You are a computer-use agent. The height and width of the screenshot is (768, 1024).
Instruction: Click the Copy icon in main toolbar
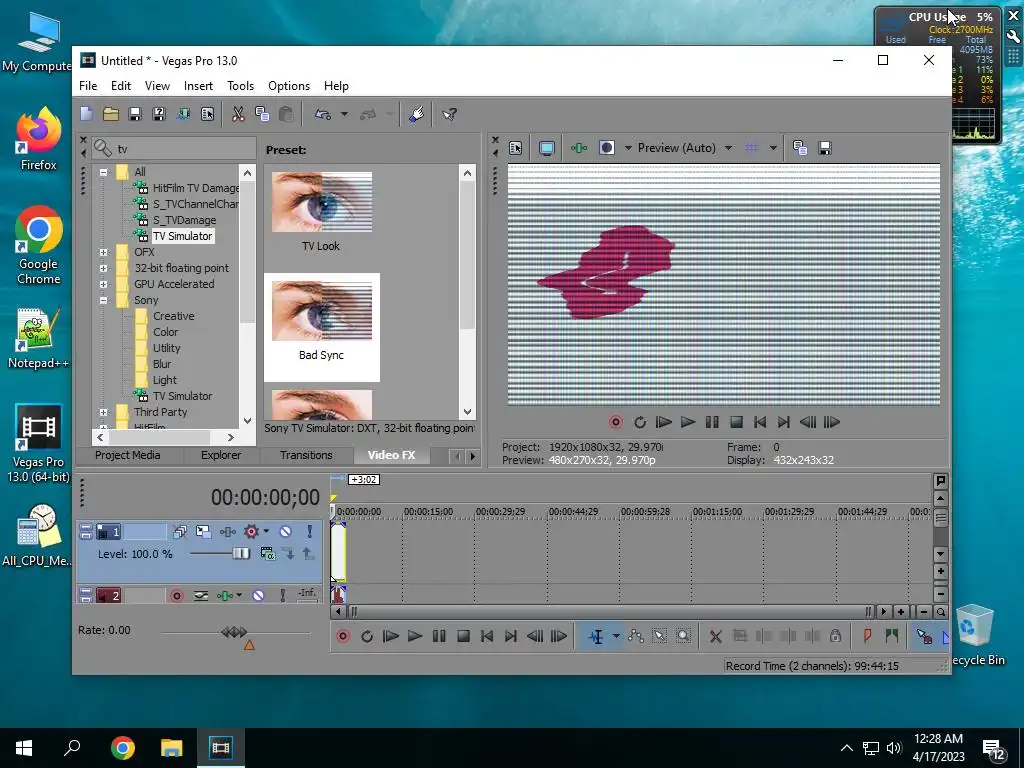(262, 114)
